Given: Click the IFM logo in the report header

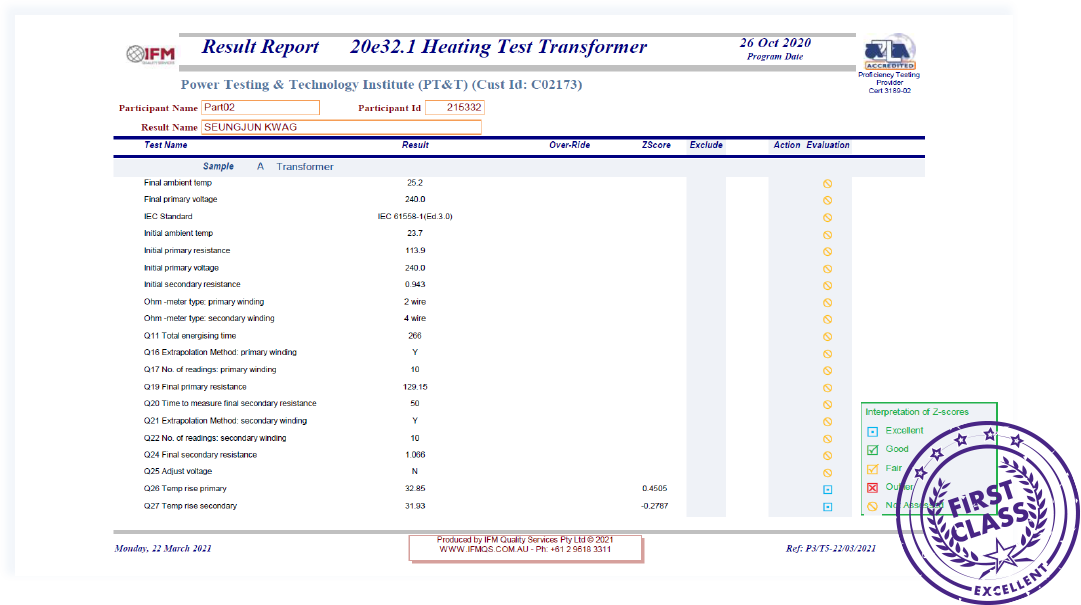Looking at the screenshot, I should pyautogui.click(x=151, y=54).
